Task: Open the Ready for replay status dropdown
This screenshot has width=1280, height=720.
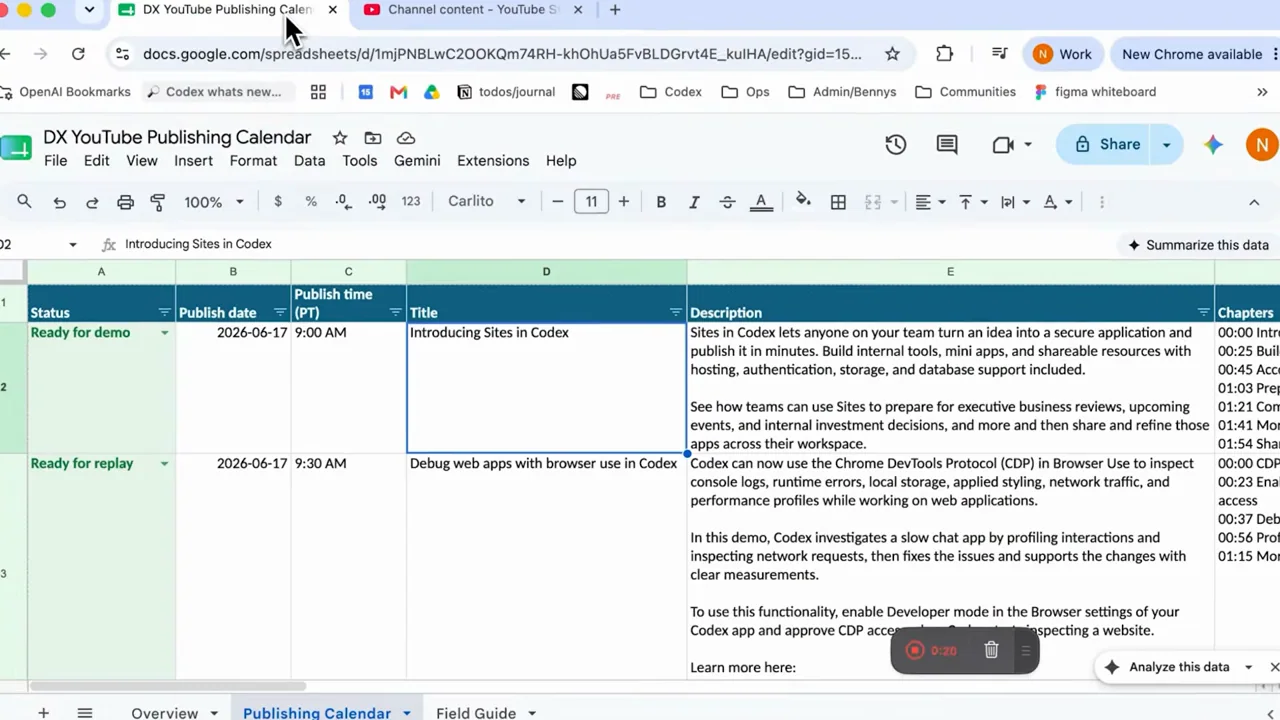Action: pyautogui.click(x=164, y=464)
